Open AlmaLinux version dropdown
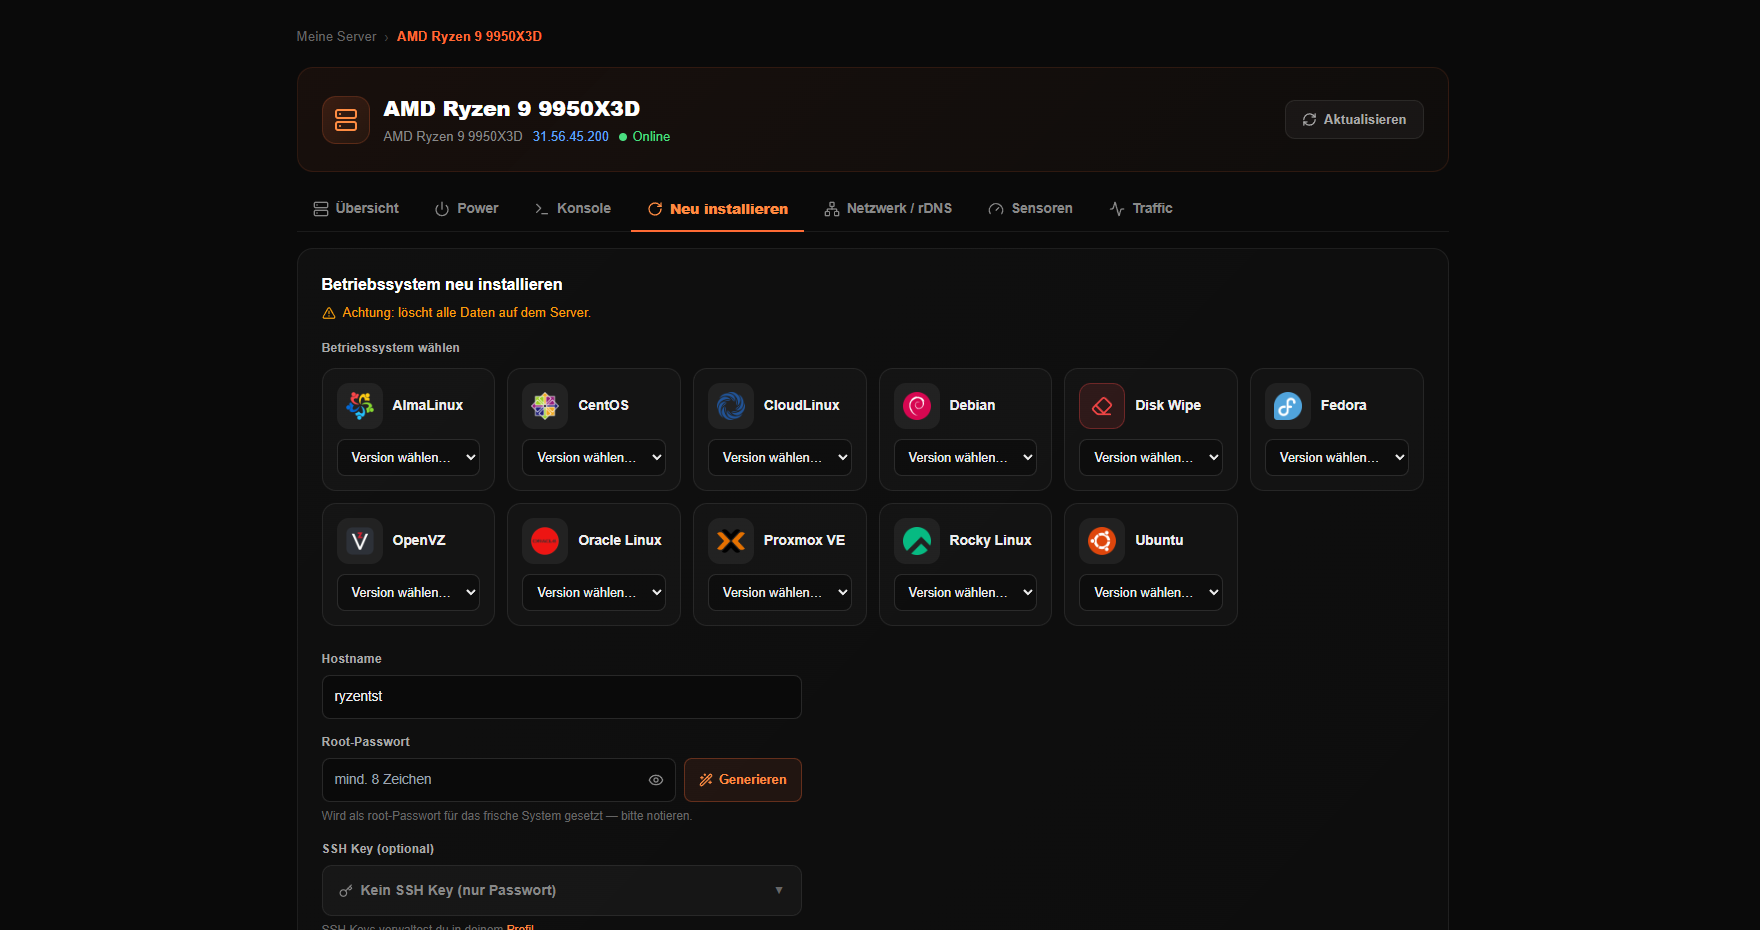The width and height of the screenshot is (1760, 930). pos(408,457)
